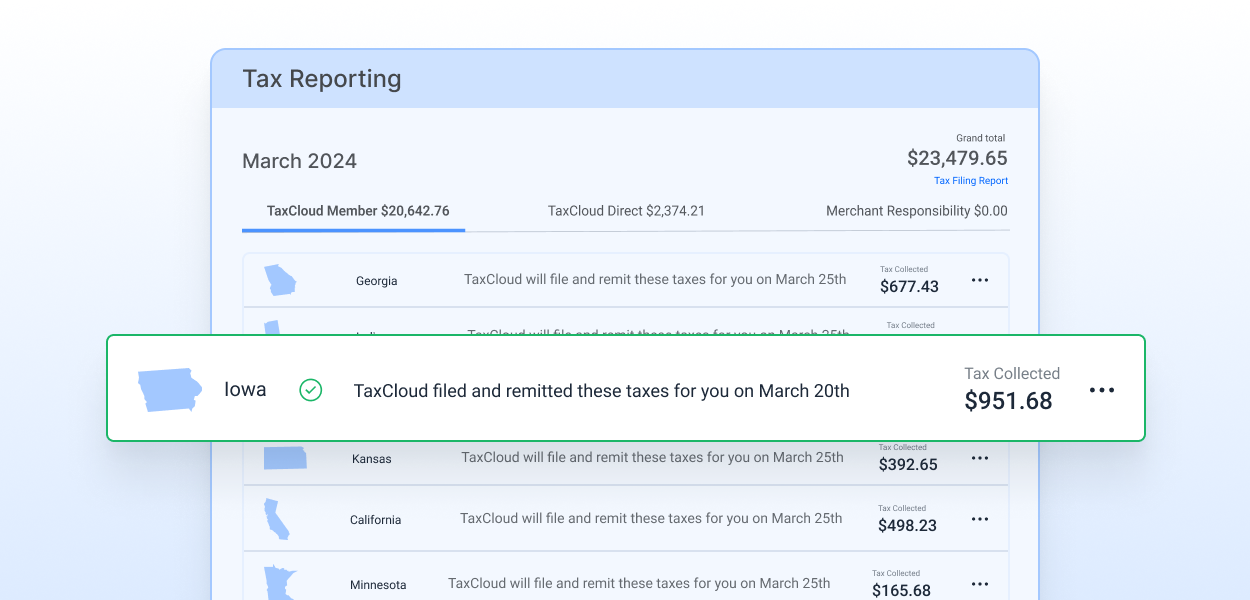Click the March 2024 period heading
This screenshot has width=1250, height=600.
tap(299, 161)
